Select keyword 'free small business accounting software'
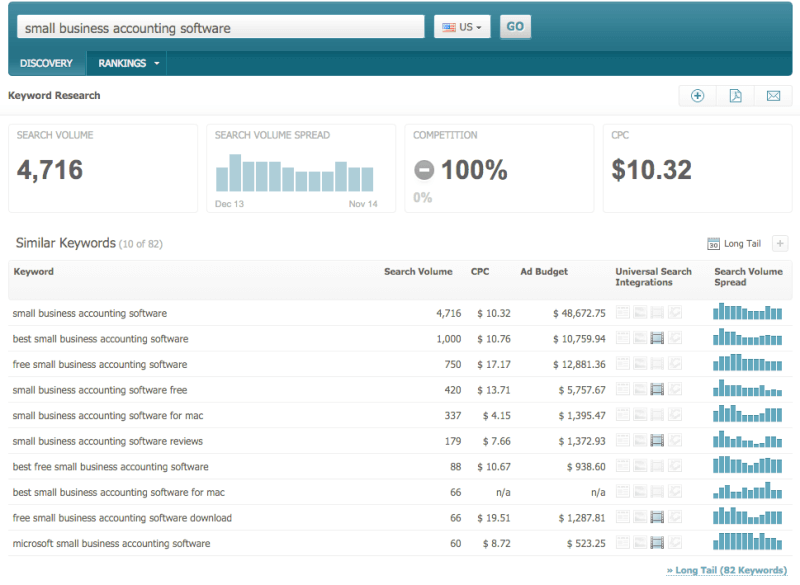Viewport: 800px width, 585px height. click(100, 365)
